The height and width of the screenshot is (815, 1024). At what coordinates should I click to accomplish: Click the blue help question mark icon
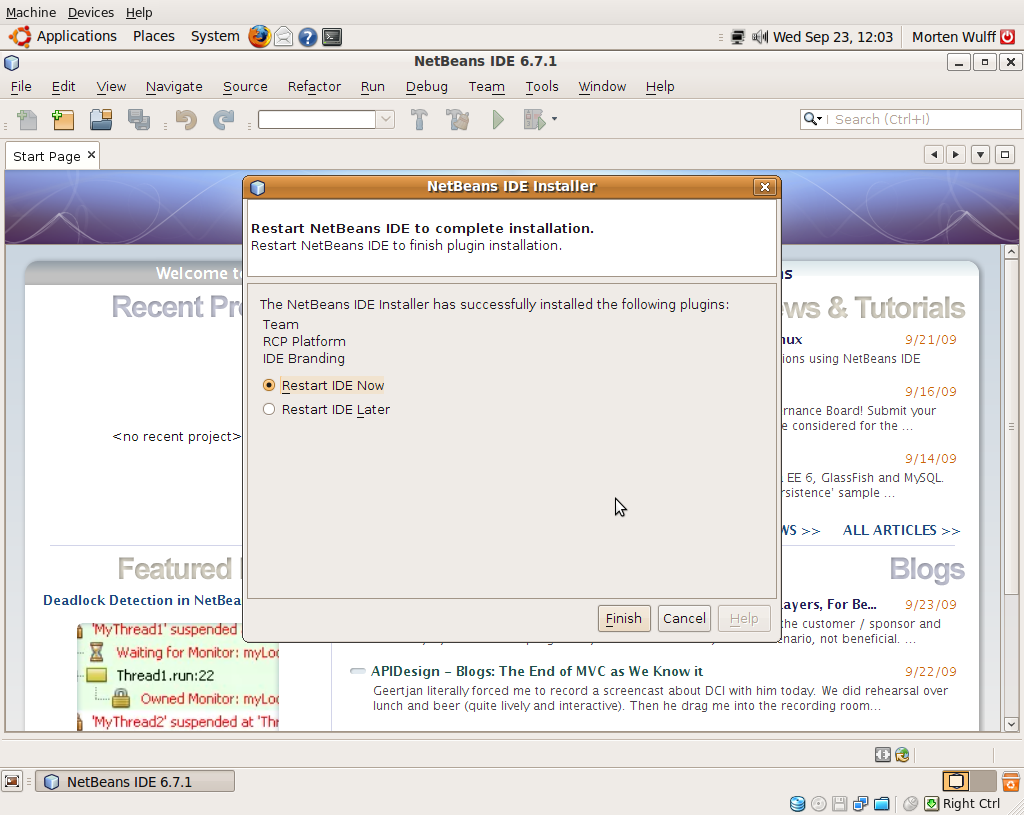click(x=308, y=37)
